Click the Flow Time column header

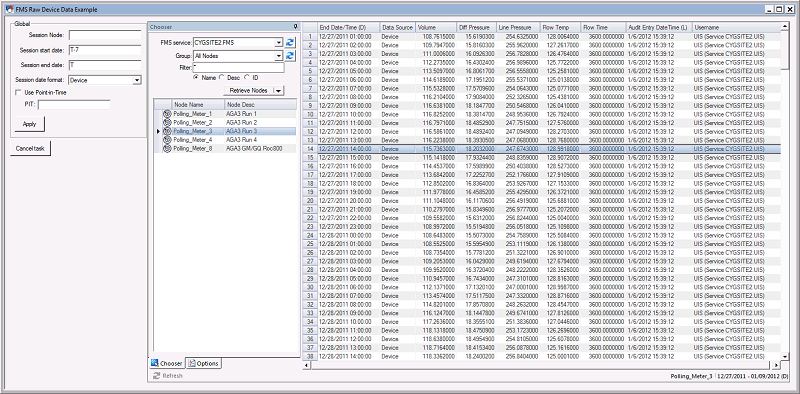604,27
